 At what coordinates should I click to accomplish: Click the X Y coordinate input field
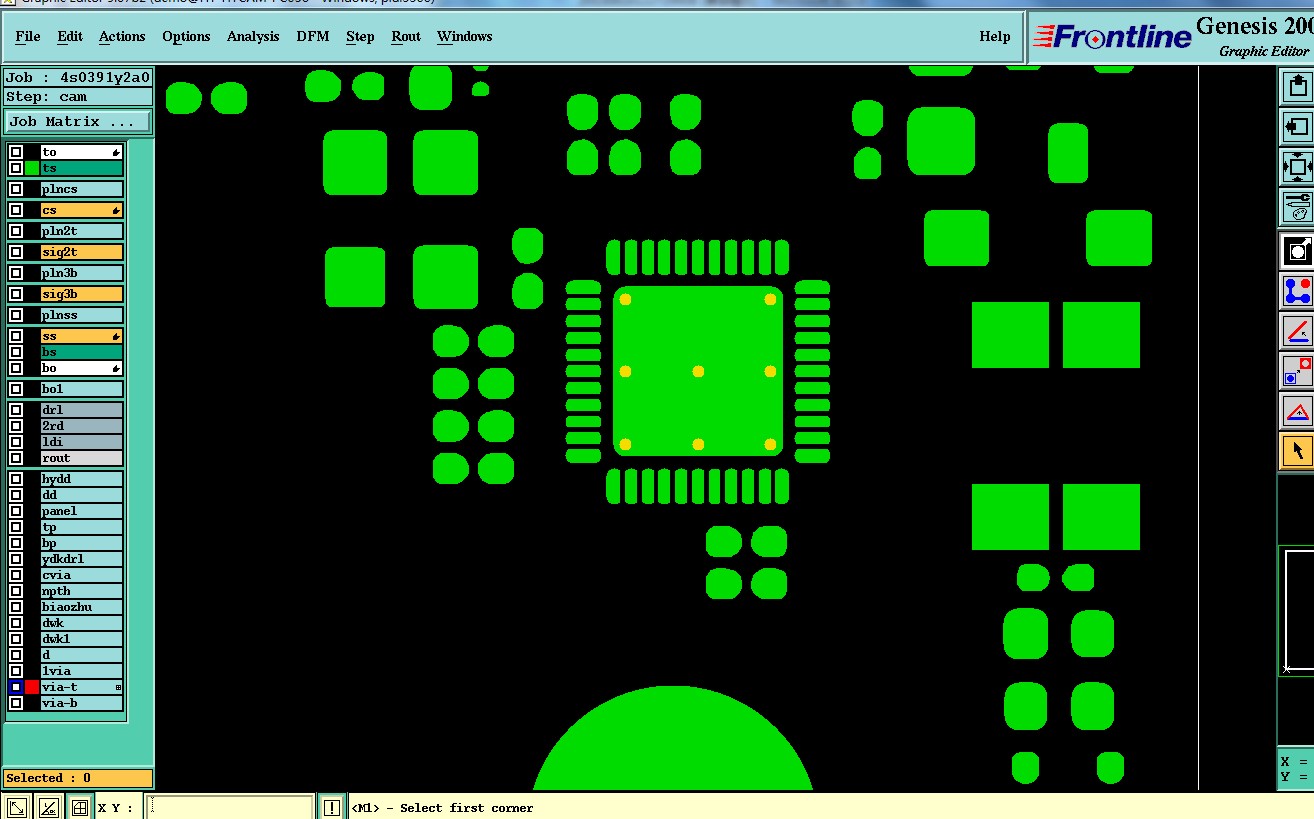231,807
